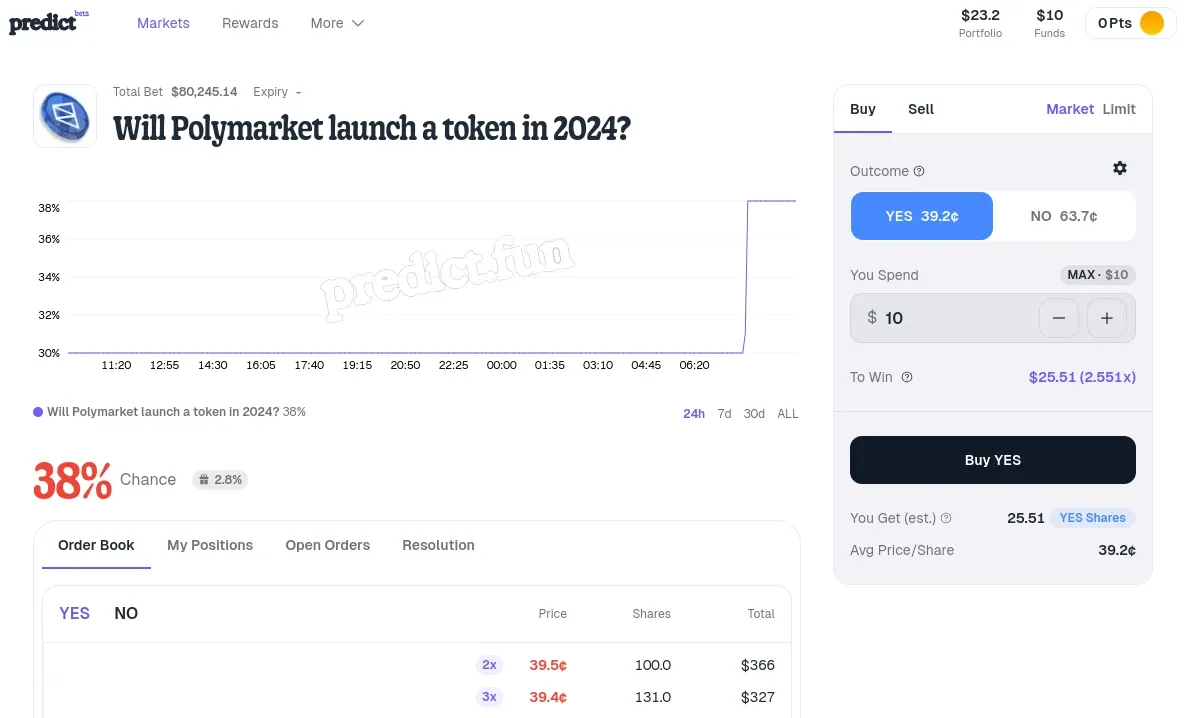Click the Buy YES button
Screen dimensions: 1191x718
[993, 460]
